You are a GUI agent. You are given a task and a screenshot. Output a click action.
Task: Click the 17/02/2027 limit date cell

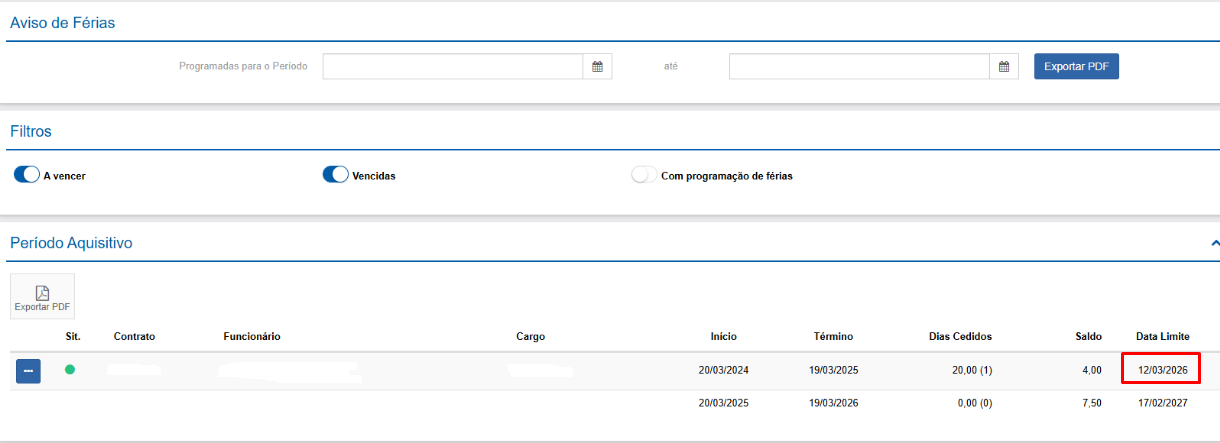click(x=1162, y=403)
